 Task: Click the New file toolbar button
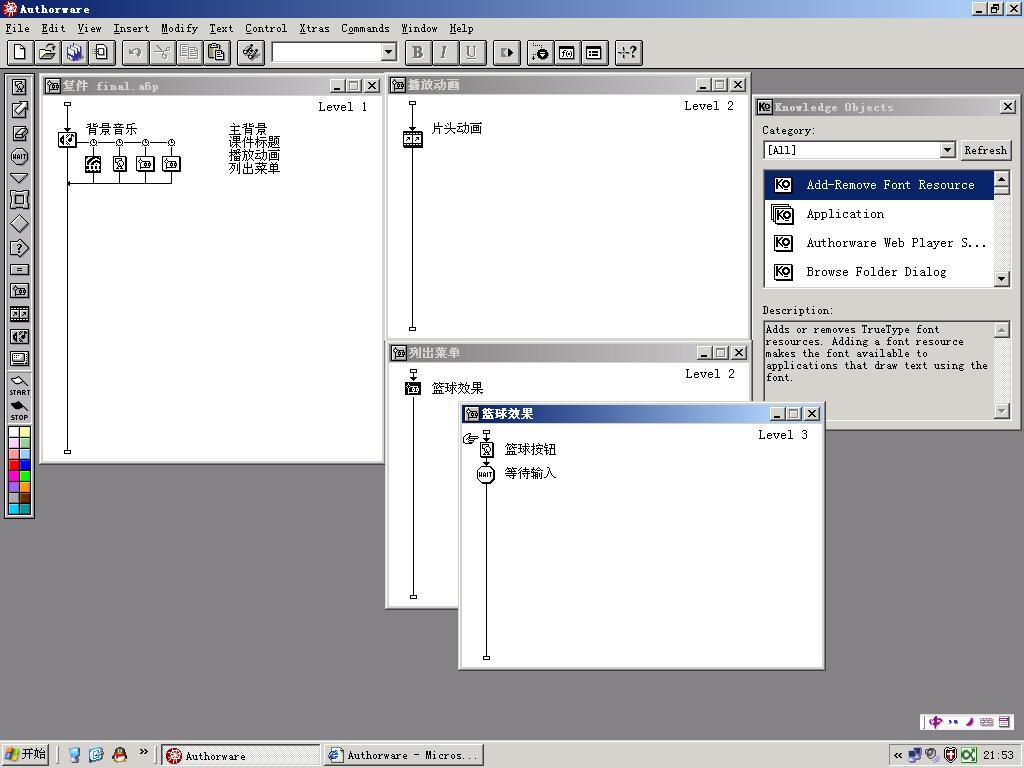tap(20, 52)
